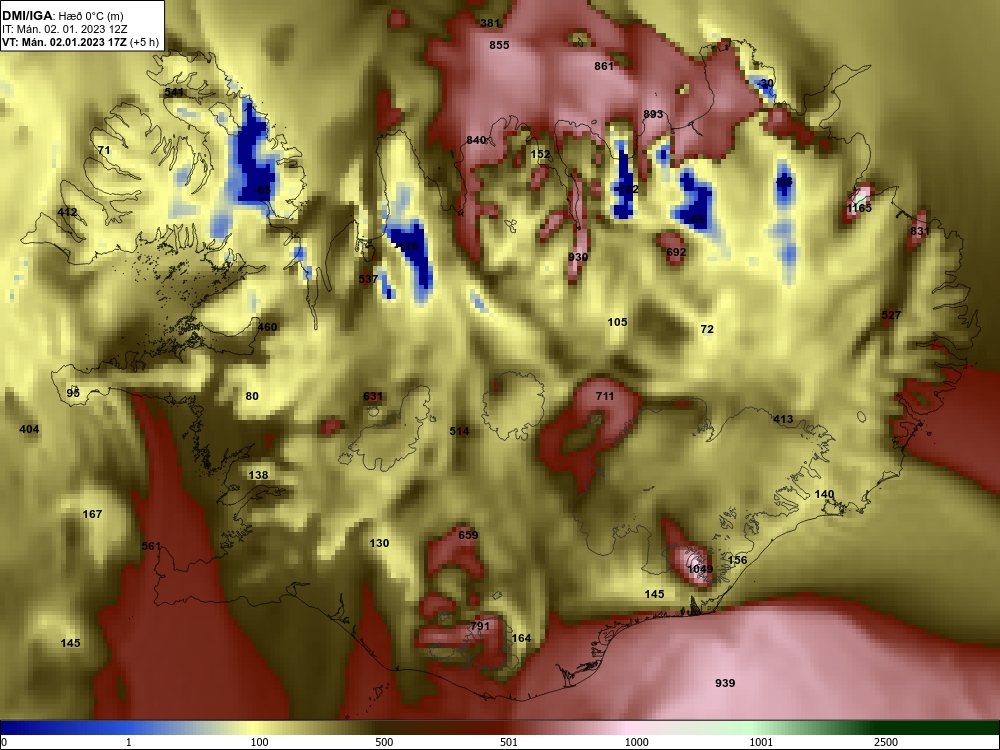Click the 71 value label

104,151
